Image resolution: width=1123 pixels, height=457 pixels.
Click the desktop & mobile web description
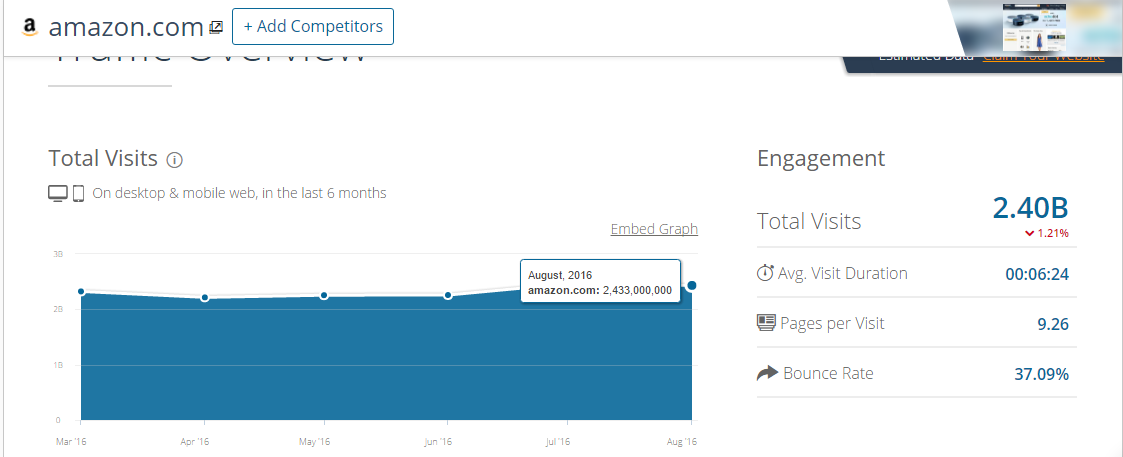click(x=239, y=193)
